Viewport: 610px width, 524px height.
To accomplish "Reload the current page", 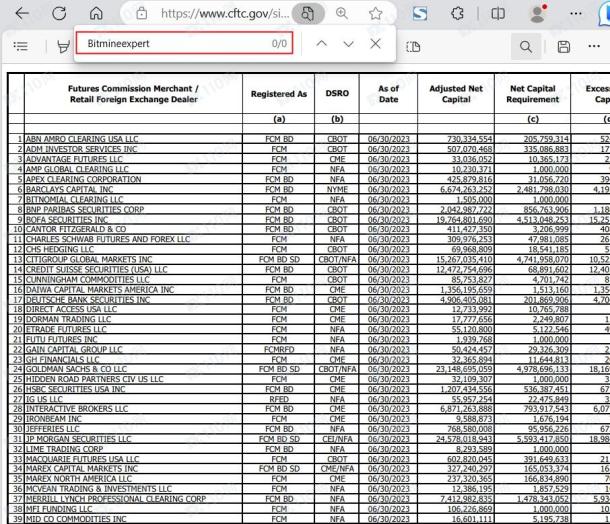I will (x=59, y=14).
